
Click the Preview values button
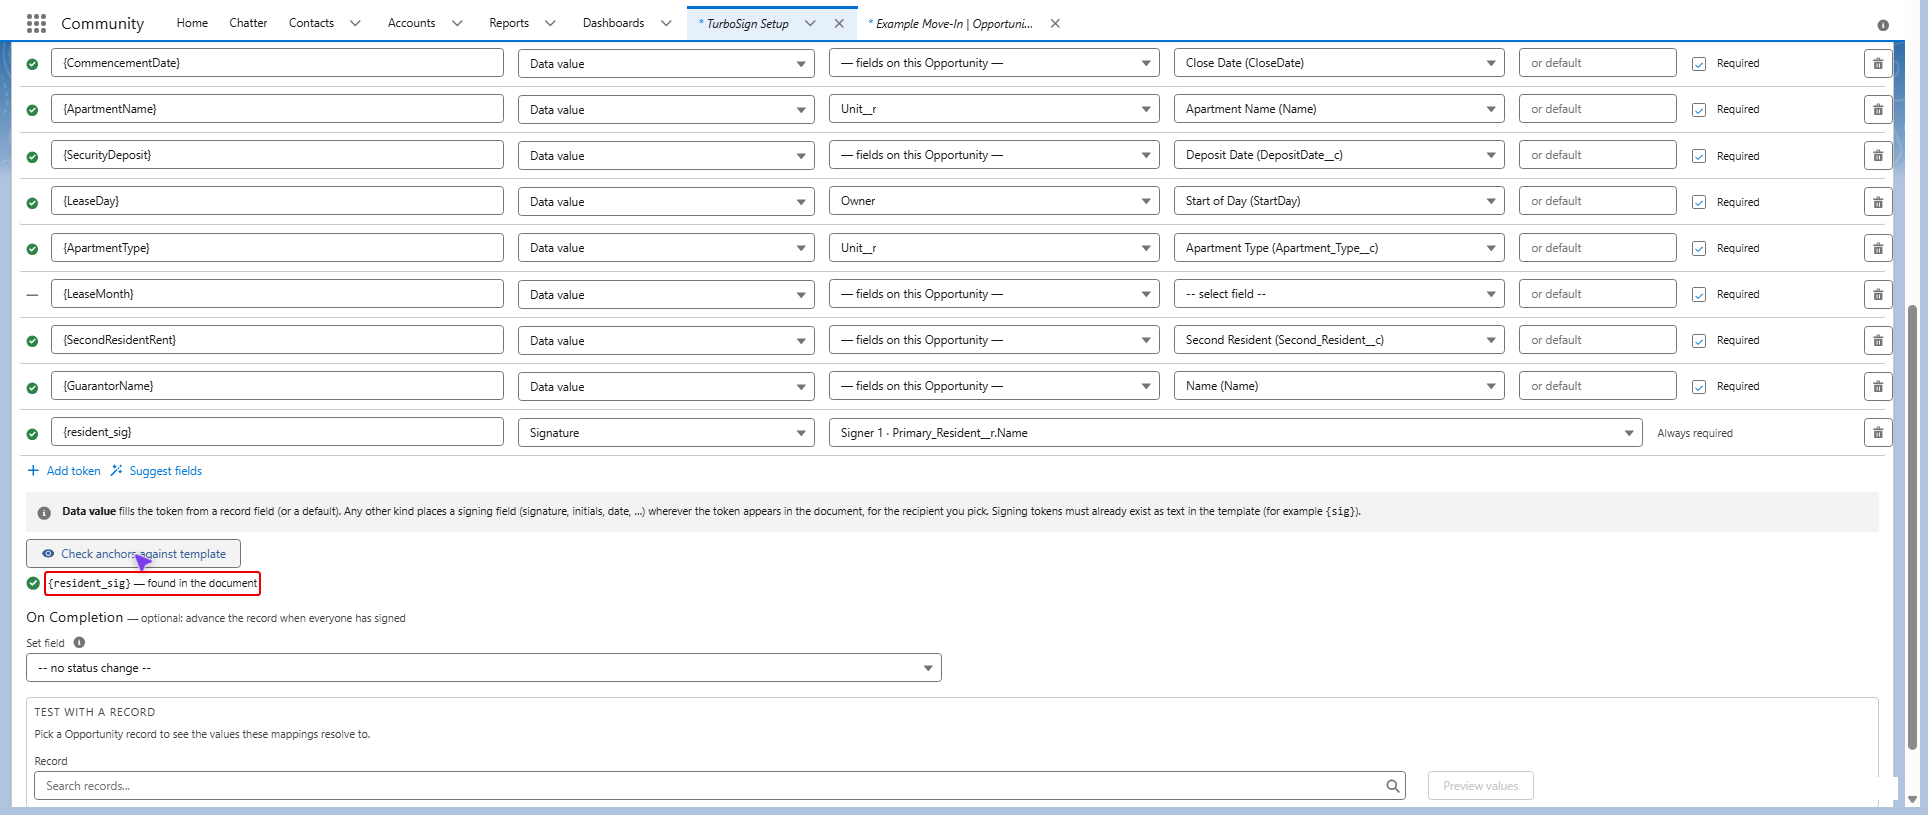tap(1480, 786)
